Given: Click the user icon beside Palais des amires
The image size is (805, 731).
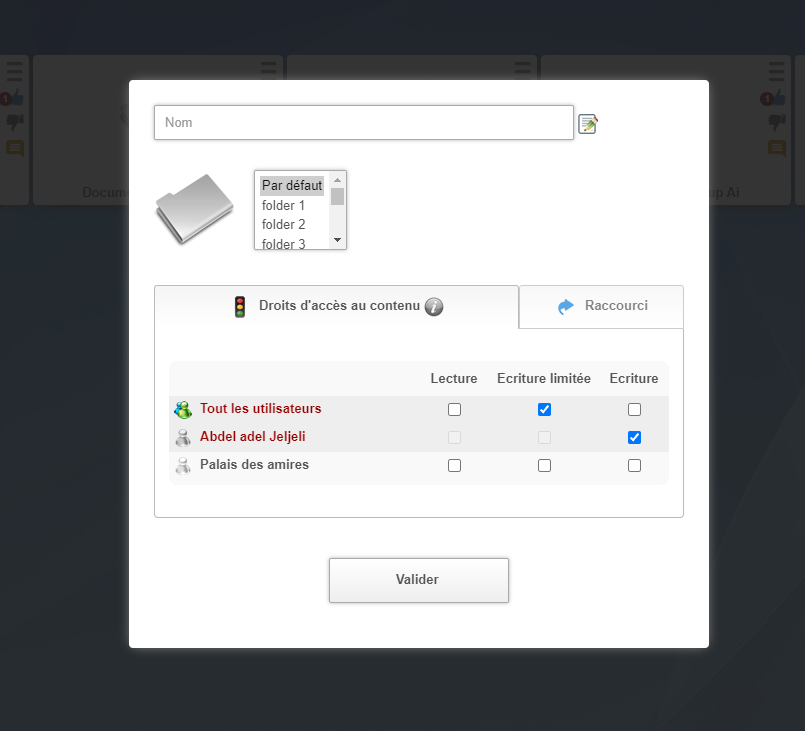Looking at the screenshot, I should coord(182,466).
